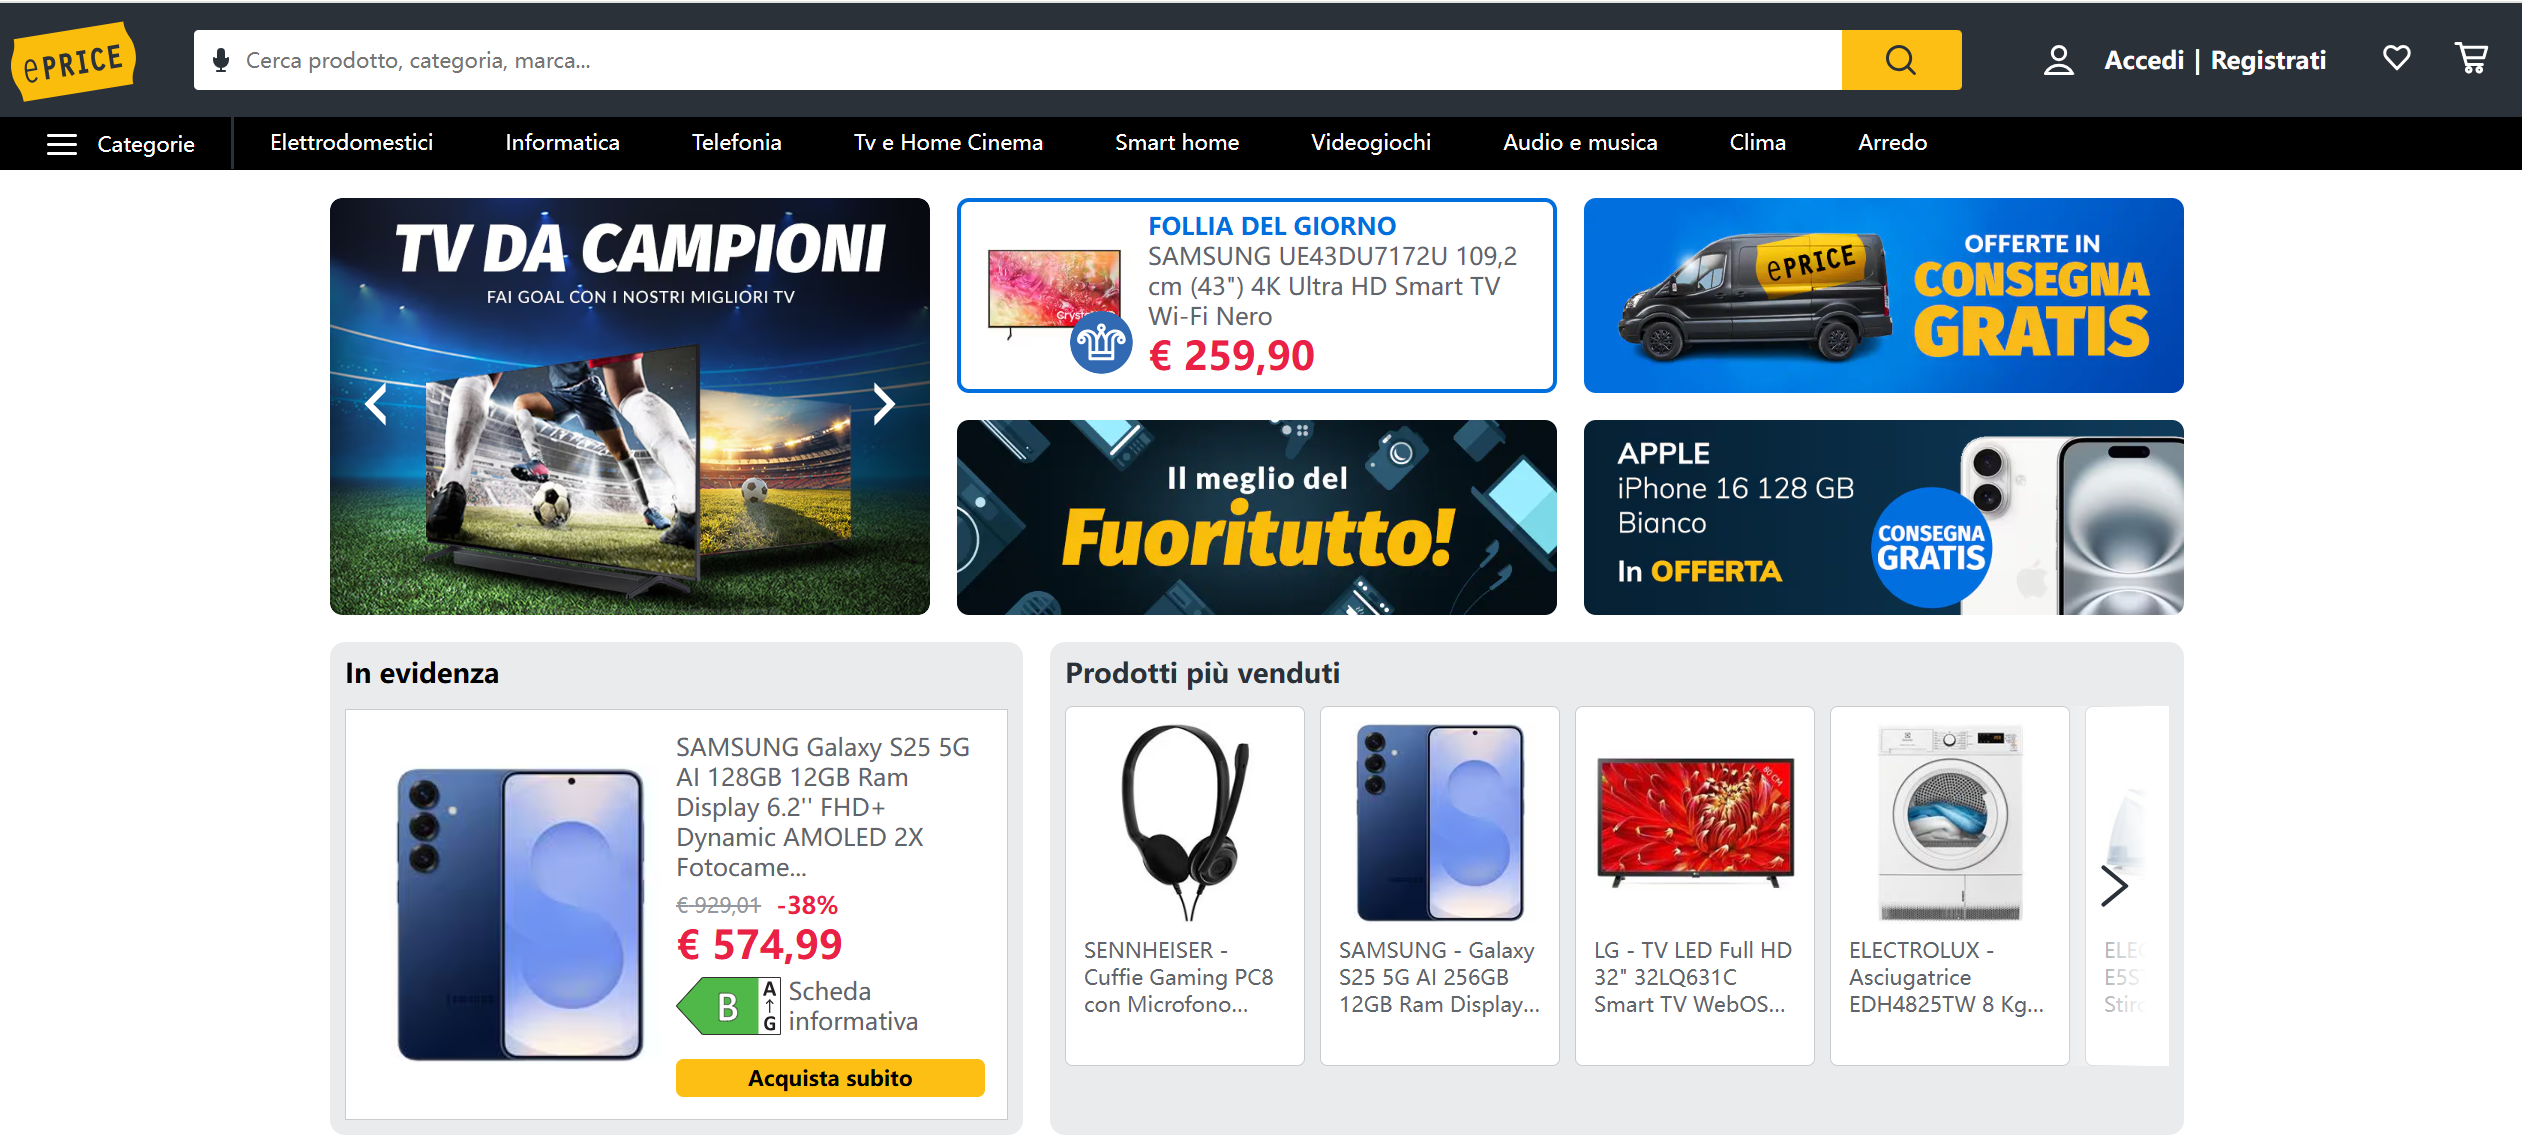Select Smart home in navigation bar
Viewport: 2522px width, 1146px height.
[x=1176, y=142]
